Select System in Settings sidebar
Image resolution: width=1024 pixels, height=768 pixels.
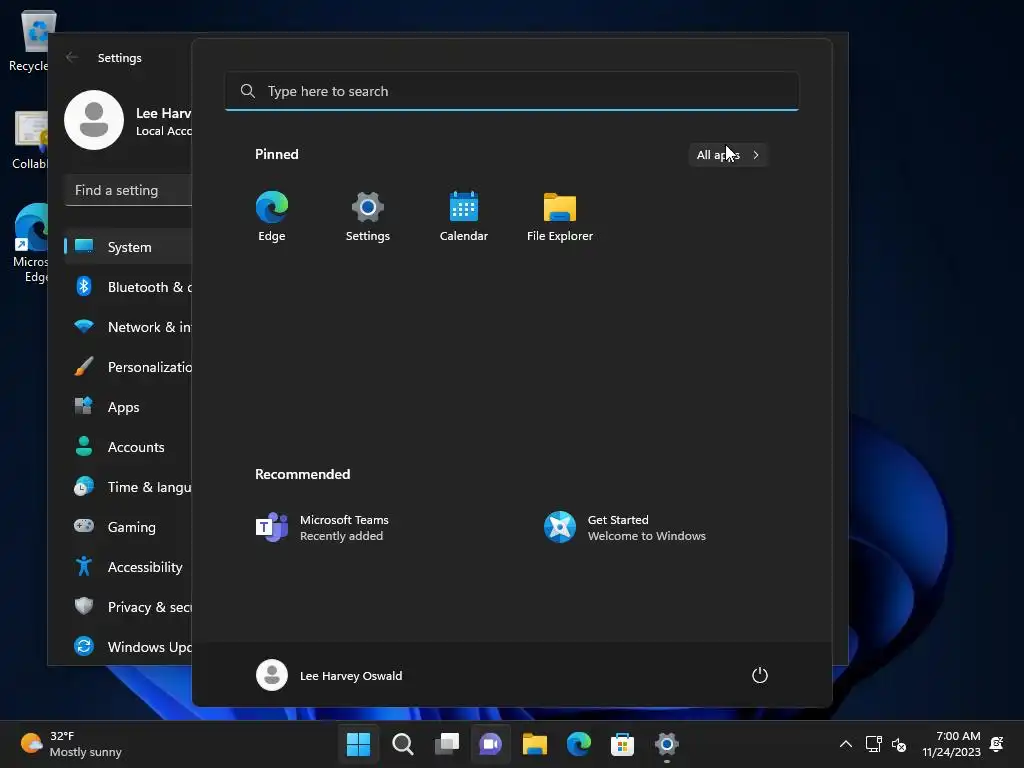(129, 247)
